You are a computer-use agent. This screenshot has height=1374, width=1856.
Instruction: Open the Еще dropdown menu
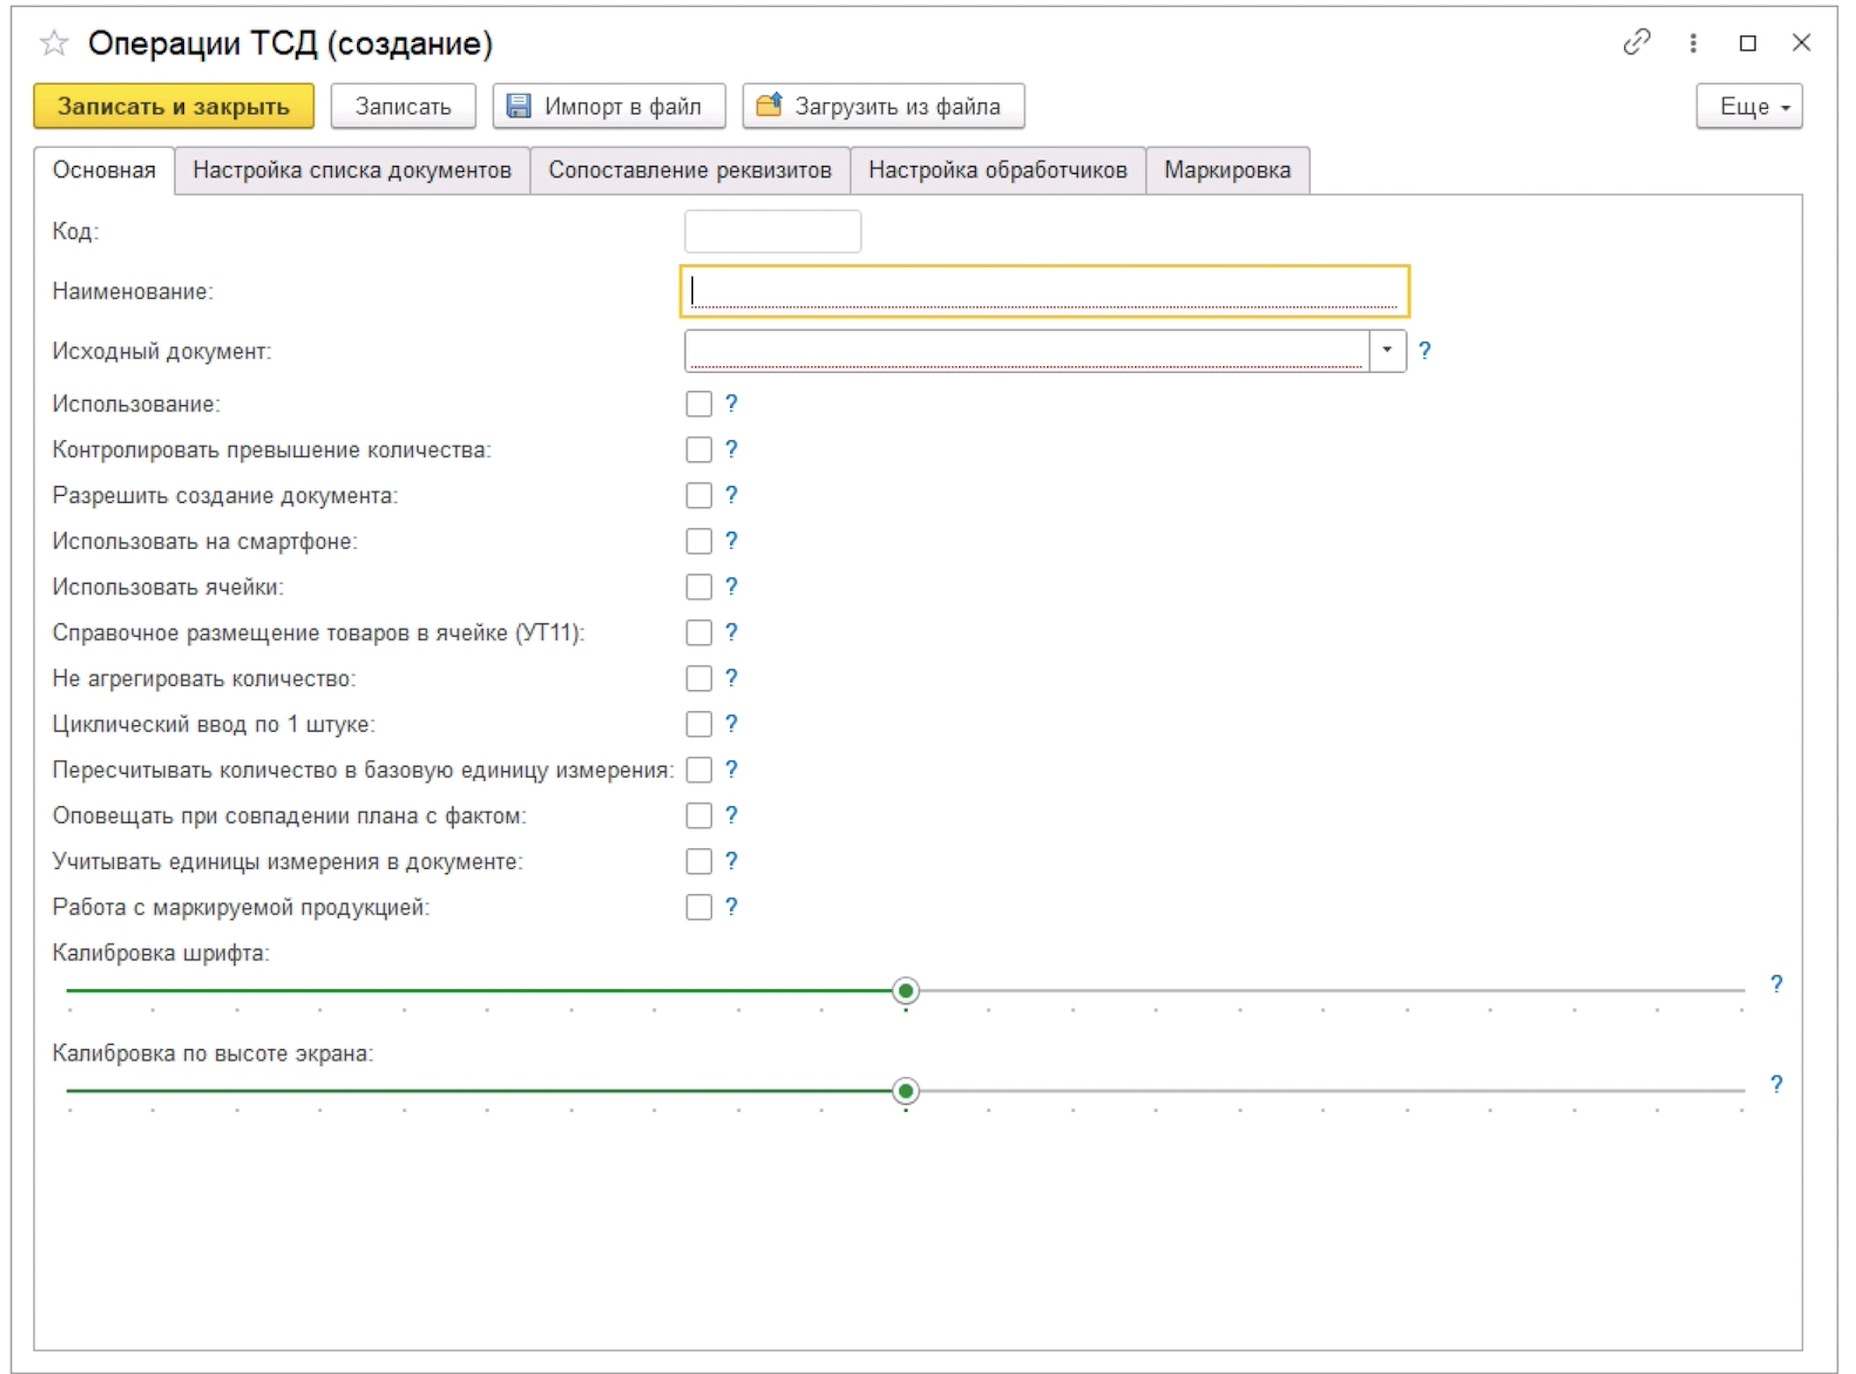click(x=1749, y=106)
